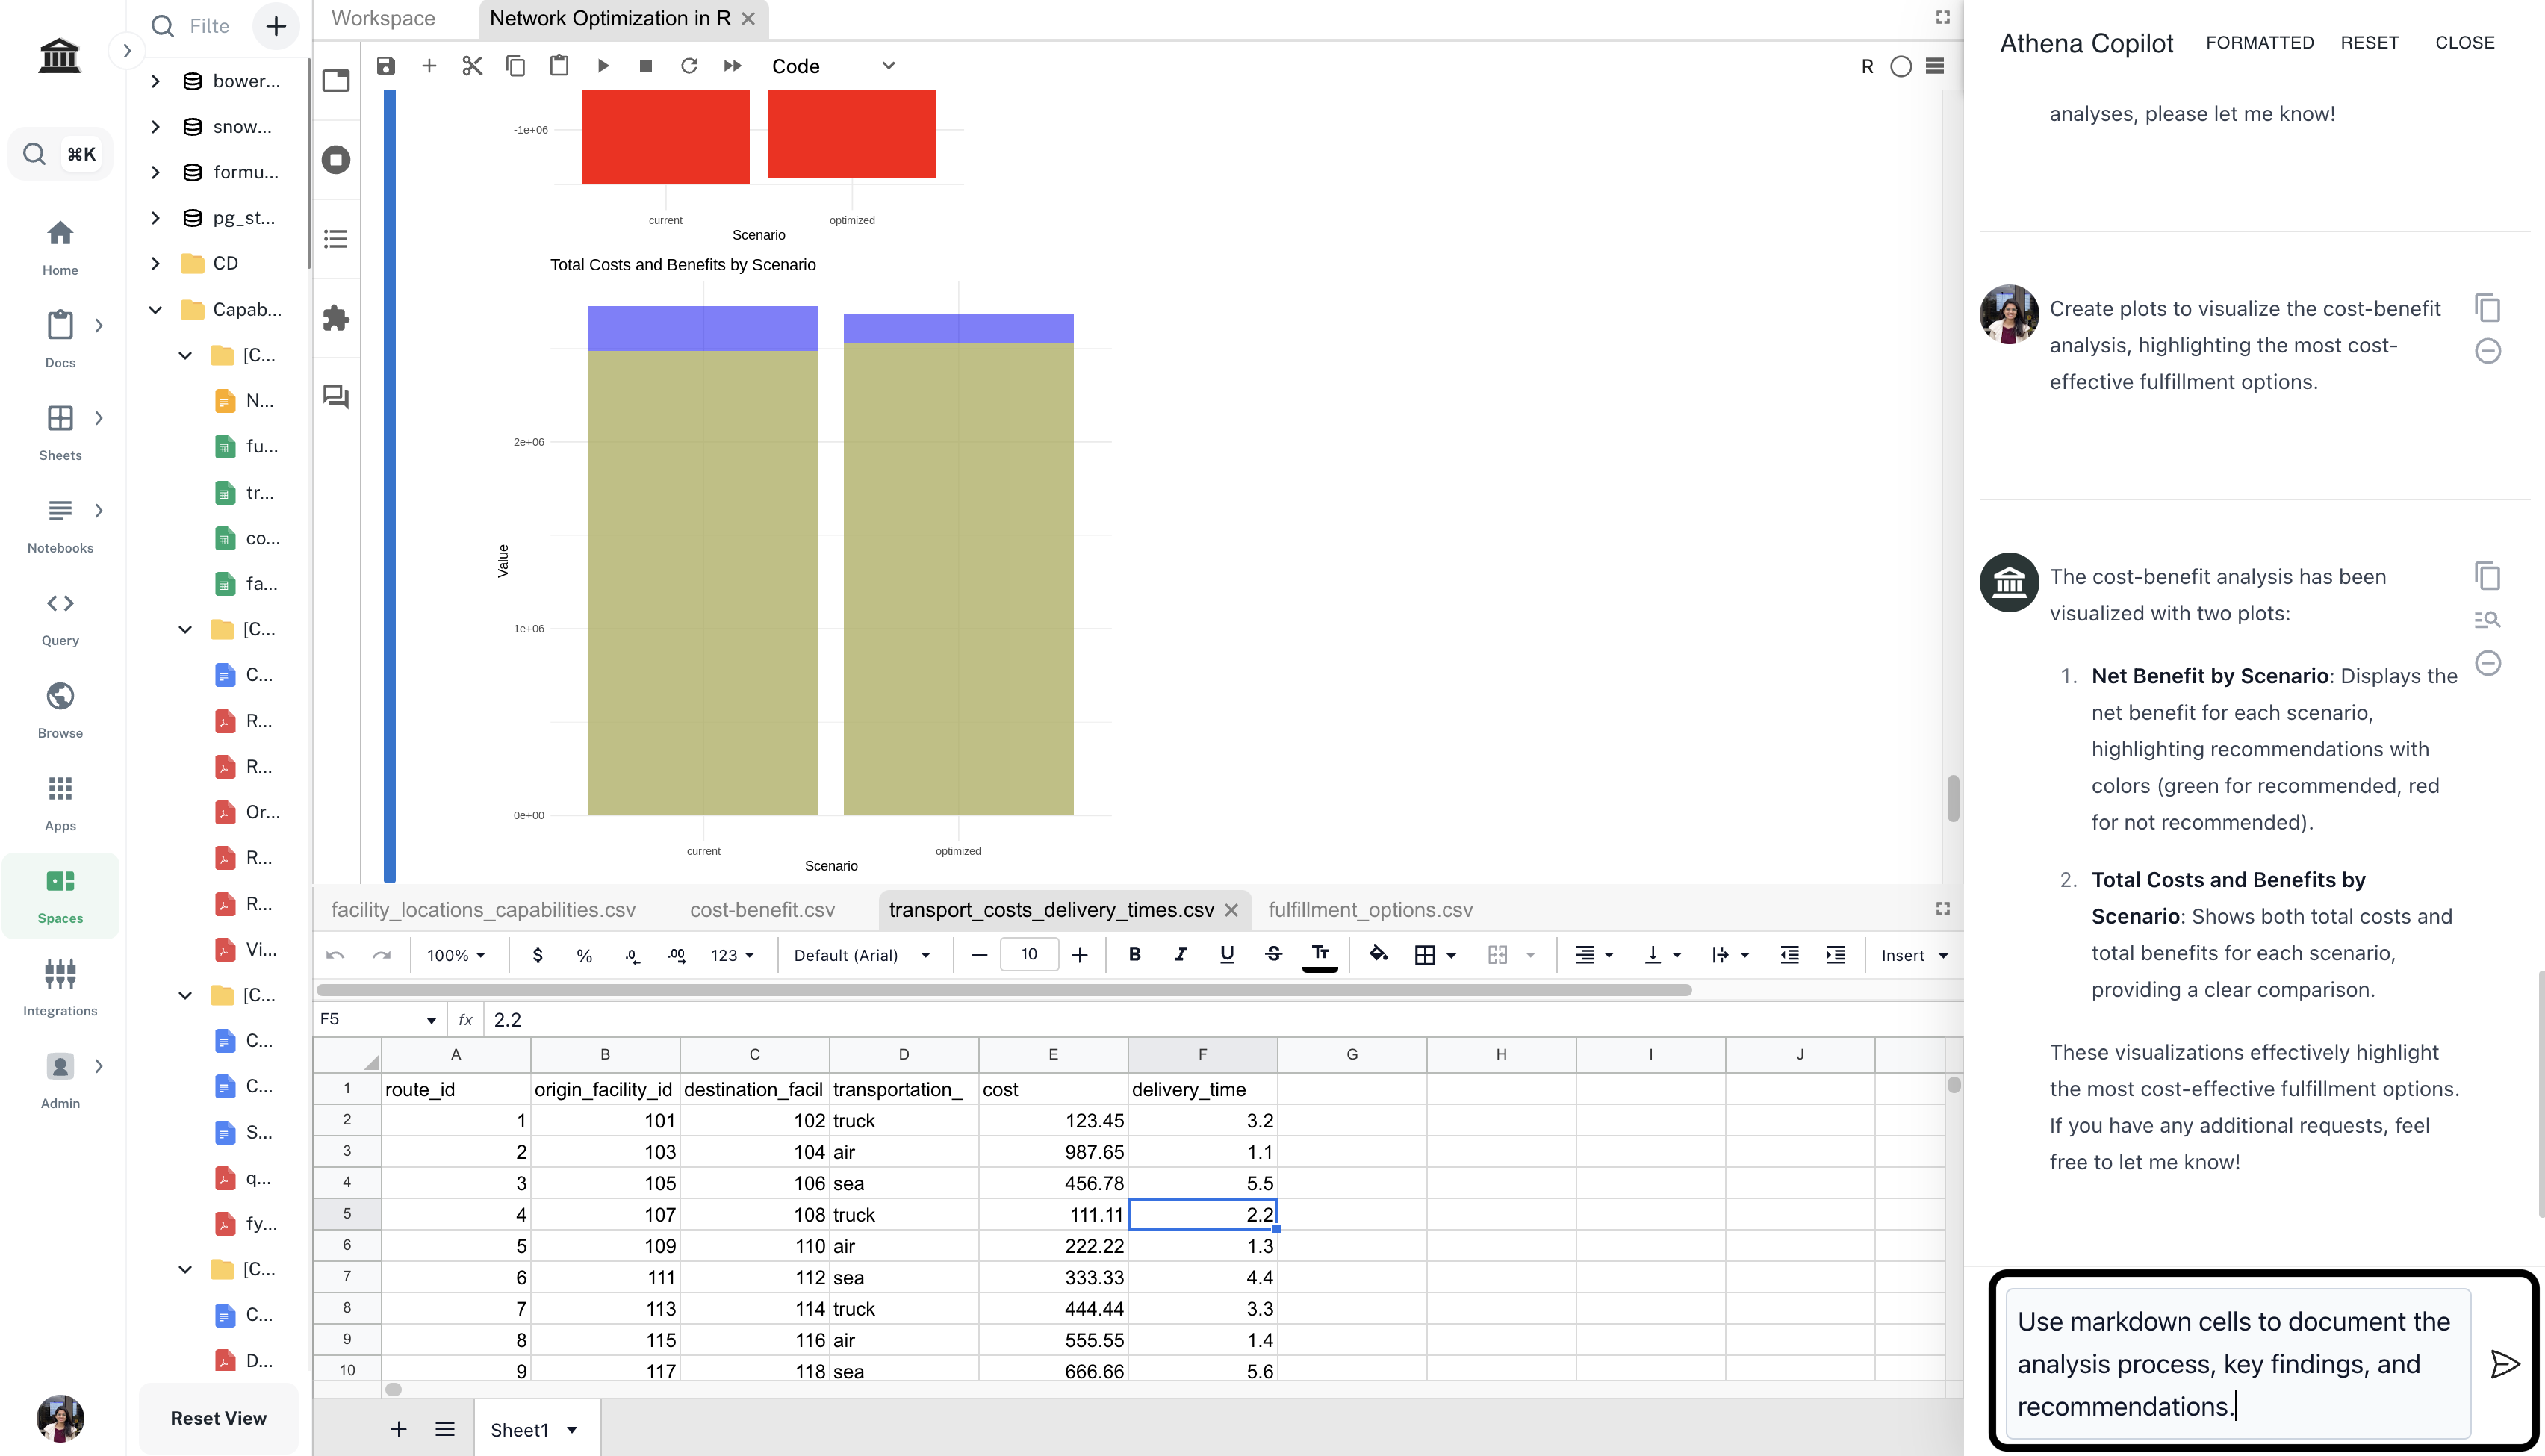Viewport: 2545px width, 1456px height.
Task: Restart the kernel with the refresh icon
Action: pos(689,66)
